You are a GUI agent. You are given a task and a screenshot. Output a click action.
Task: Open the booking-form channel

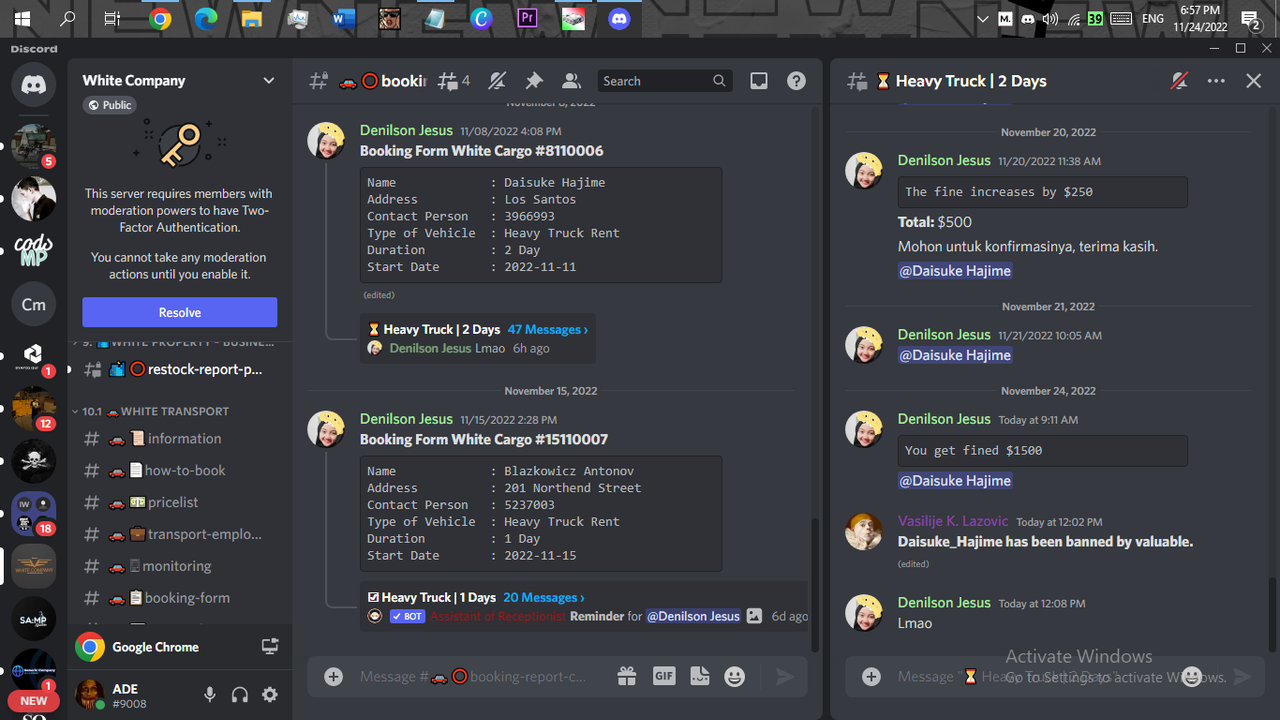coord(180,598)
